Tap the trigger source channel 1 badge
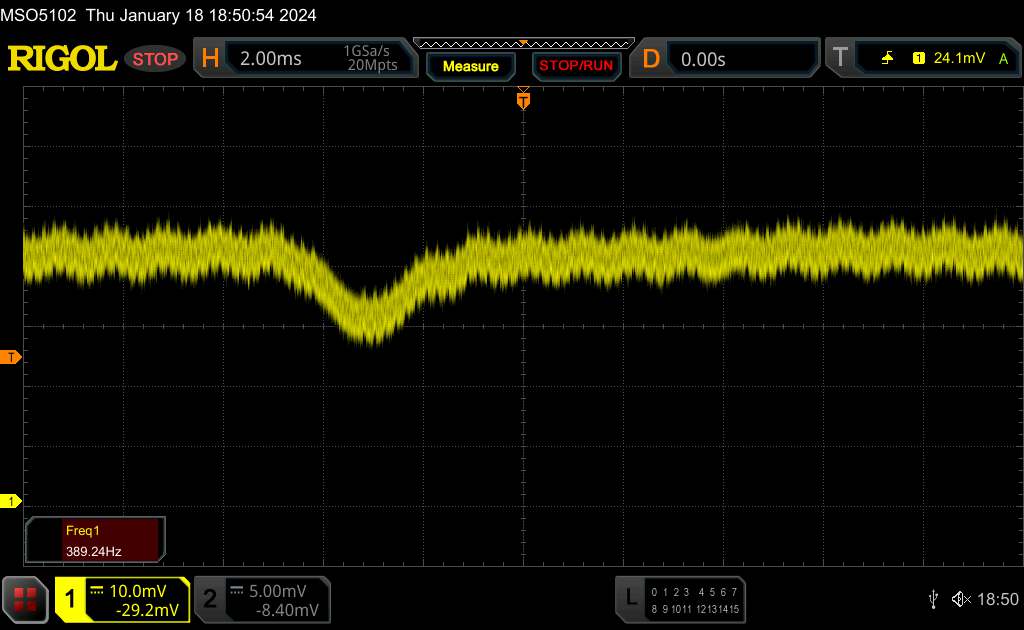 coord(918,59)
